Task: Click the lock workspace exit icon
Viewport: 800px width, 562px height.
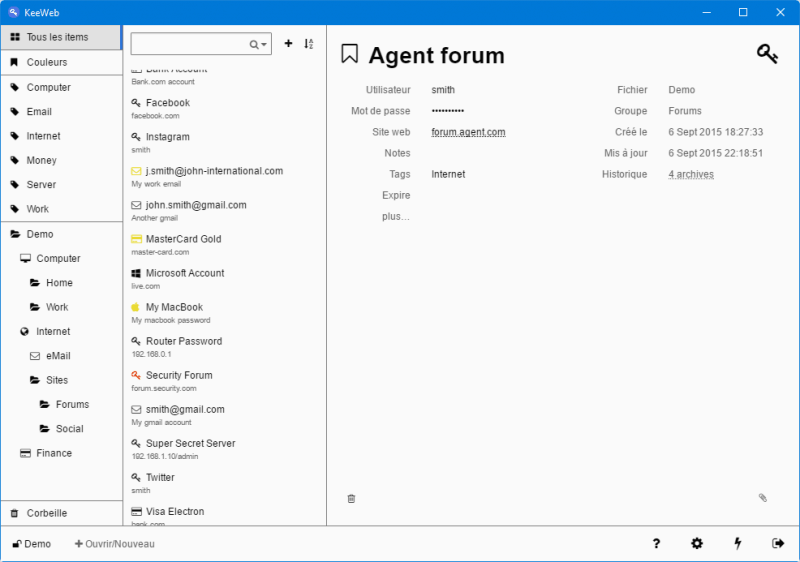Action: [x=778, y=544]
